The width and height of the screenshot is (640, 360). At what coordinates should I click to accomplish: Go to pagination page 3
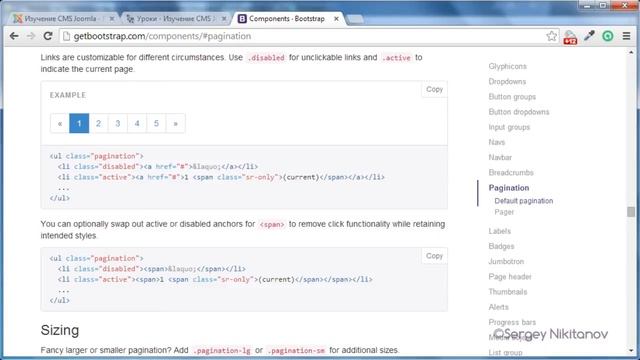[118, 123]
